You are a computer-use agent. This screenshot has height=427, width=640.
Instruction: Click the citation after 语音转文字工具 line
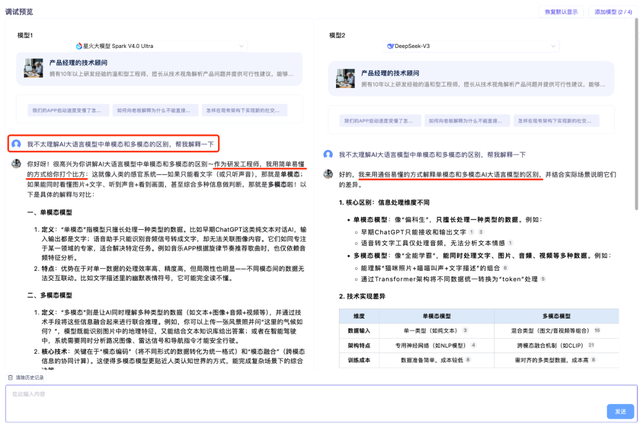click(x=510, y=243)
